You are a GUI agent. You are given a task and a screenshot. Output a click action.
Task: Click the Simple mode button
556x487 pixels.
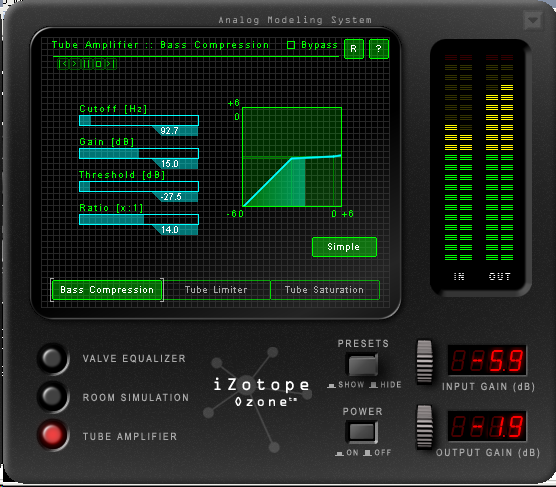pos(344,247)
